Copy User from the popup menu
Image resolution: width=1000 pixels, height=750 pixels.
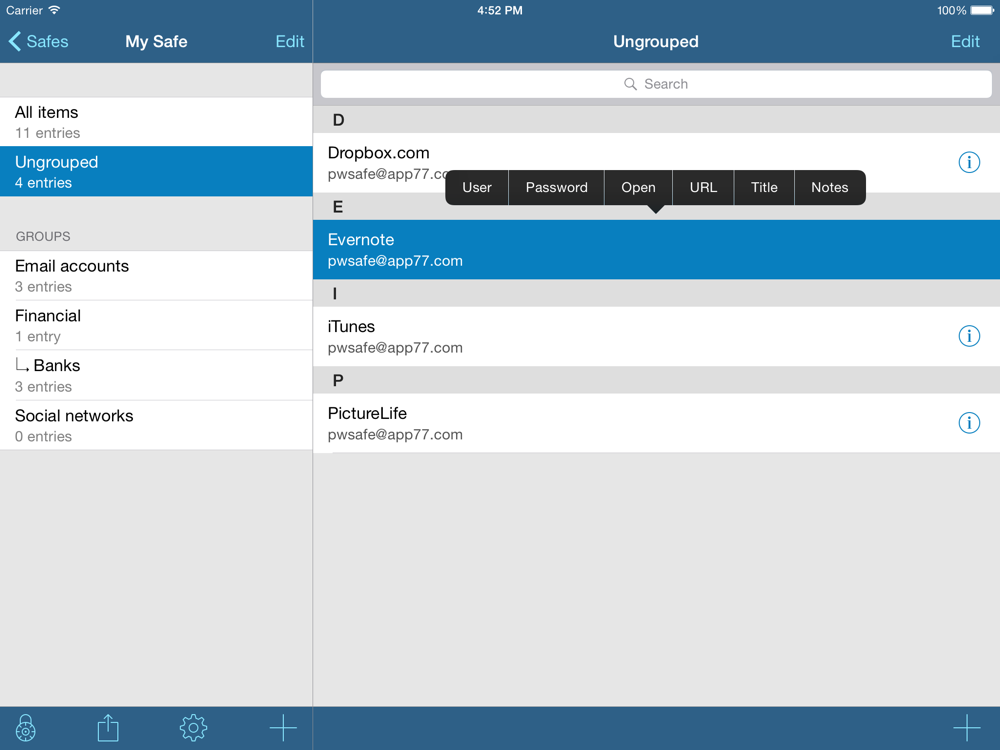477,188
